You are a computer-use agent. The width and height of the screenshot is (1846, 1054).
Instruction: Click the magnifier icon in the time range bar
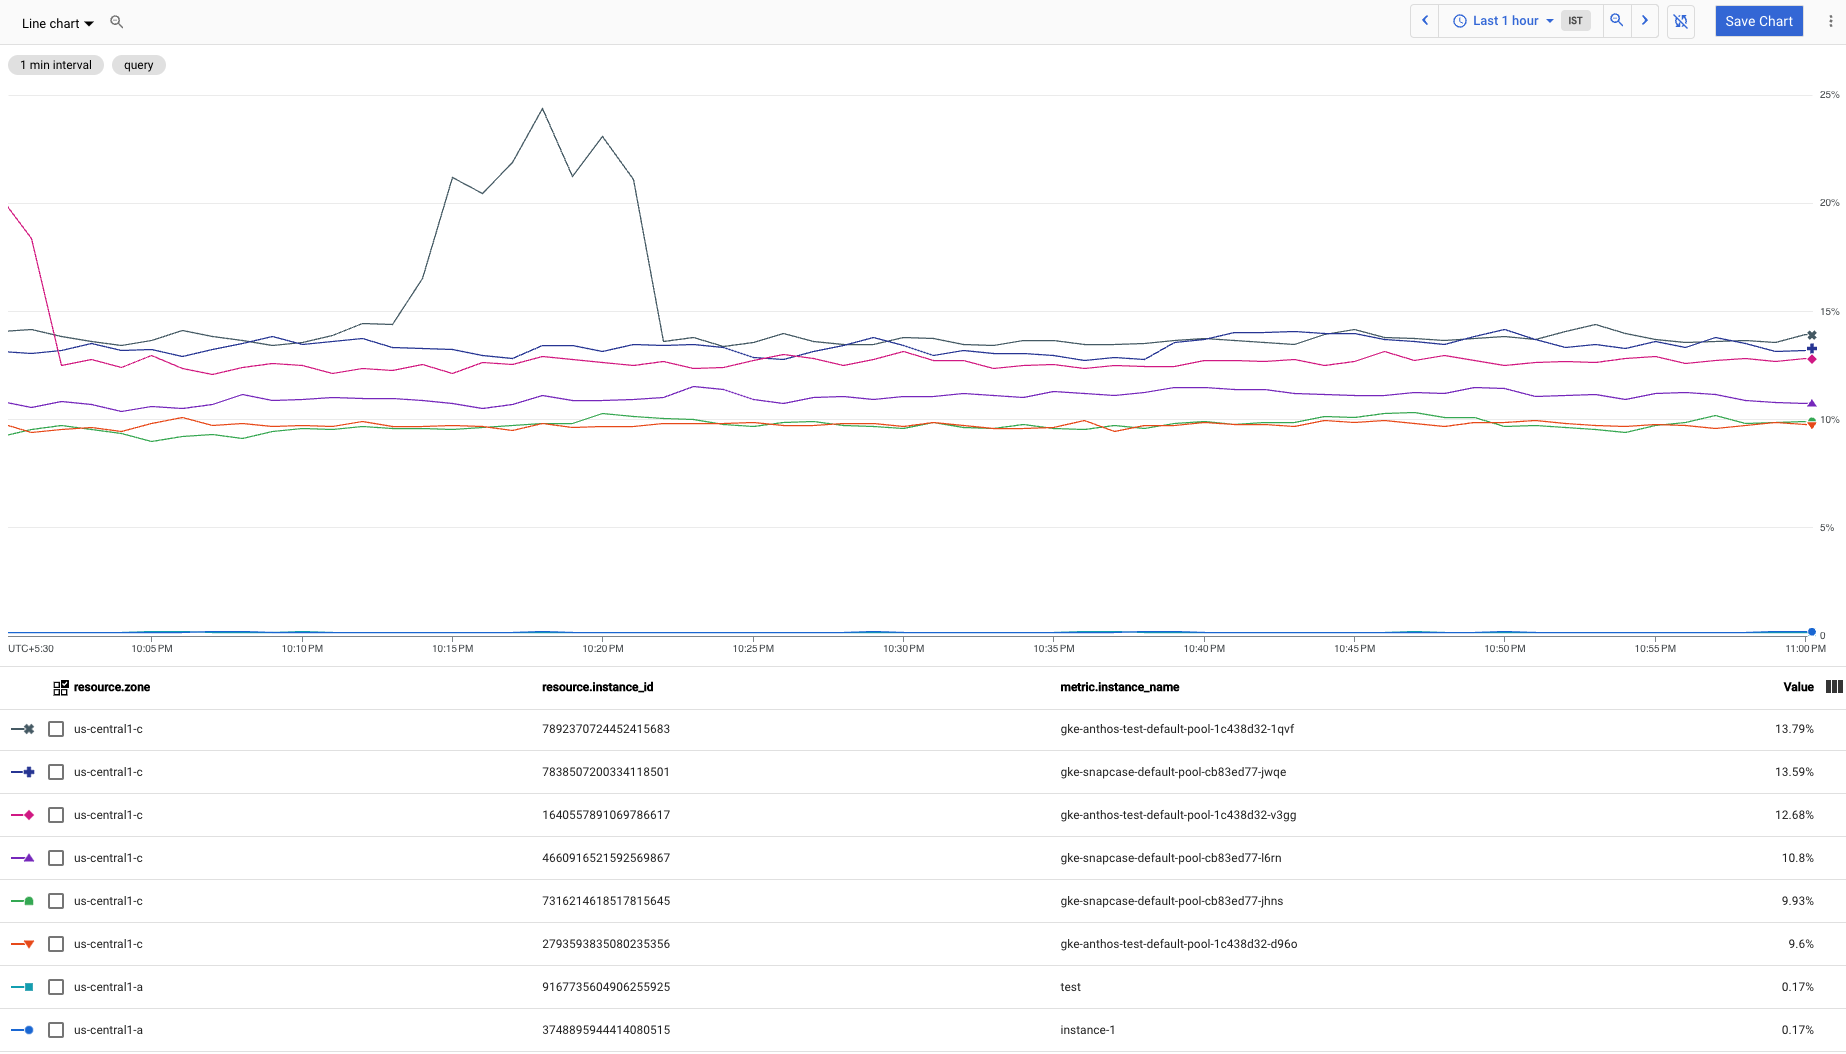(x=1616, y=20)
